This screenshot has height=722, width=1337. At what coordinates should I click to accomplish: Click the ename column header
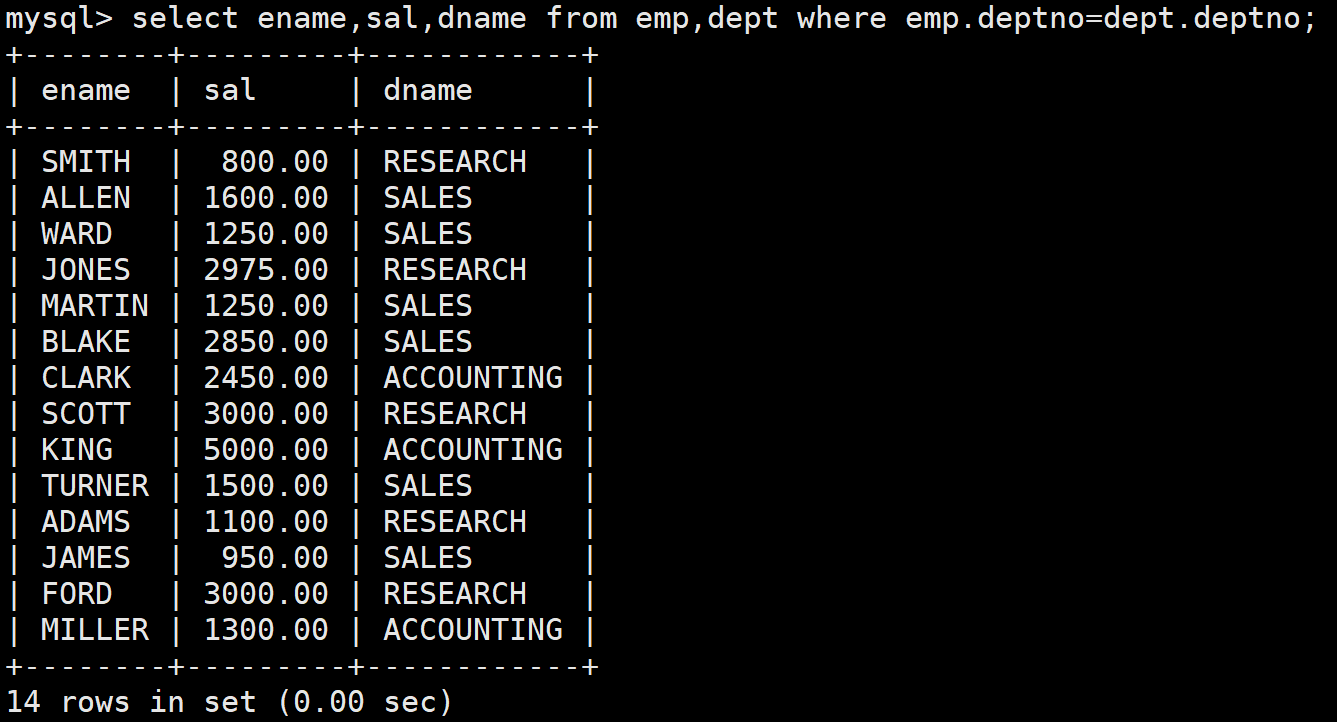coord(86,91)
